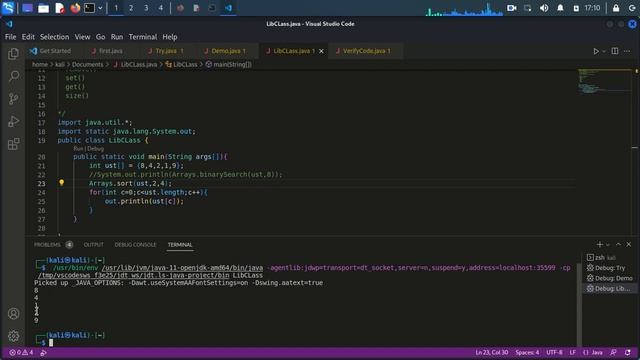Open the terminal emulator from taskbar
Screen dimensions: 640x360
click(89, 8)
